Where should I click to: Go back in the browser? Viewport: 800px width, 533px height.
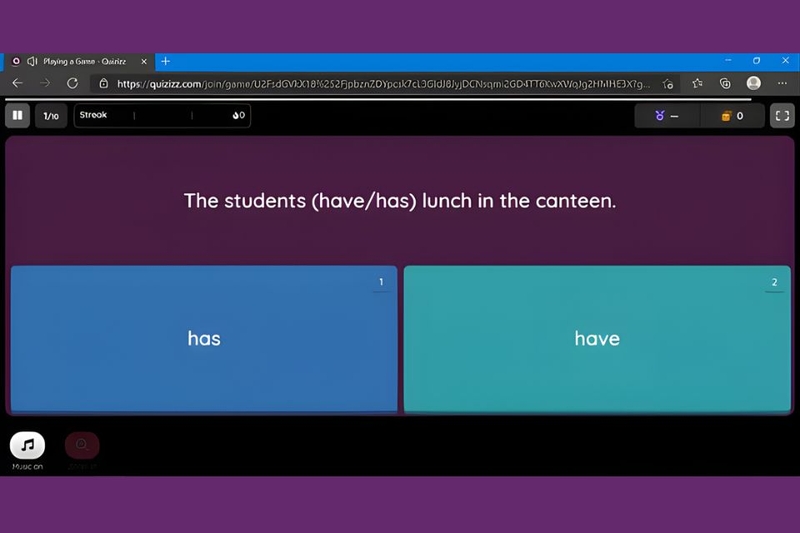click(17, 83)
